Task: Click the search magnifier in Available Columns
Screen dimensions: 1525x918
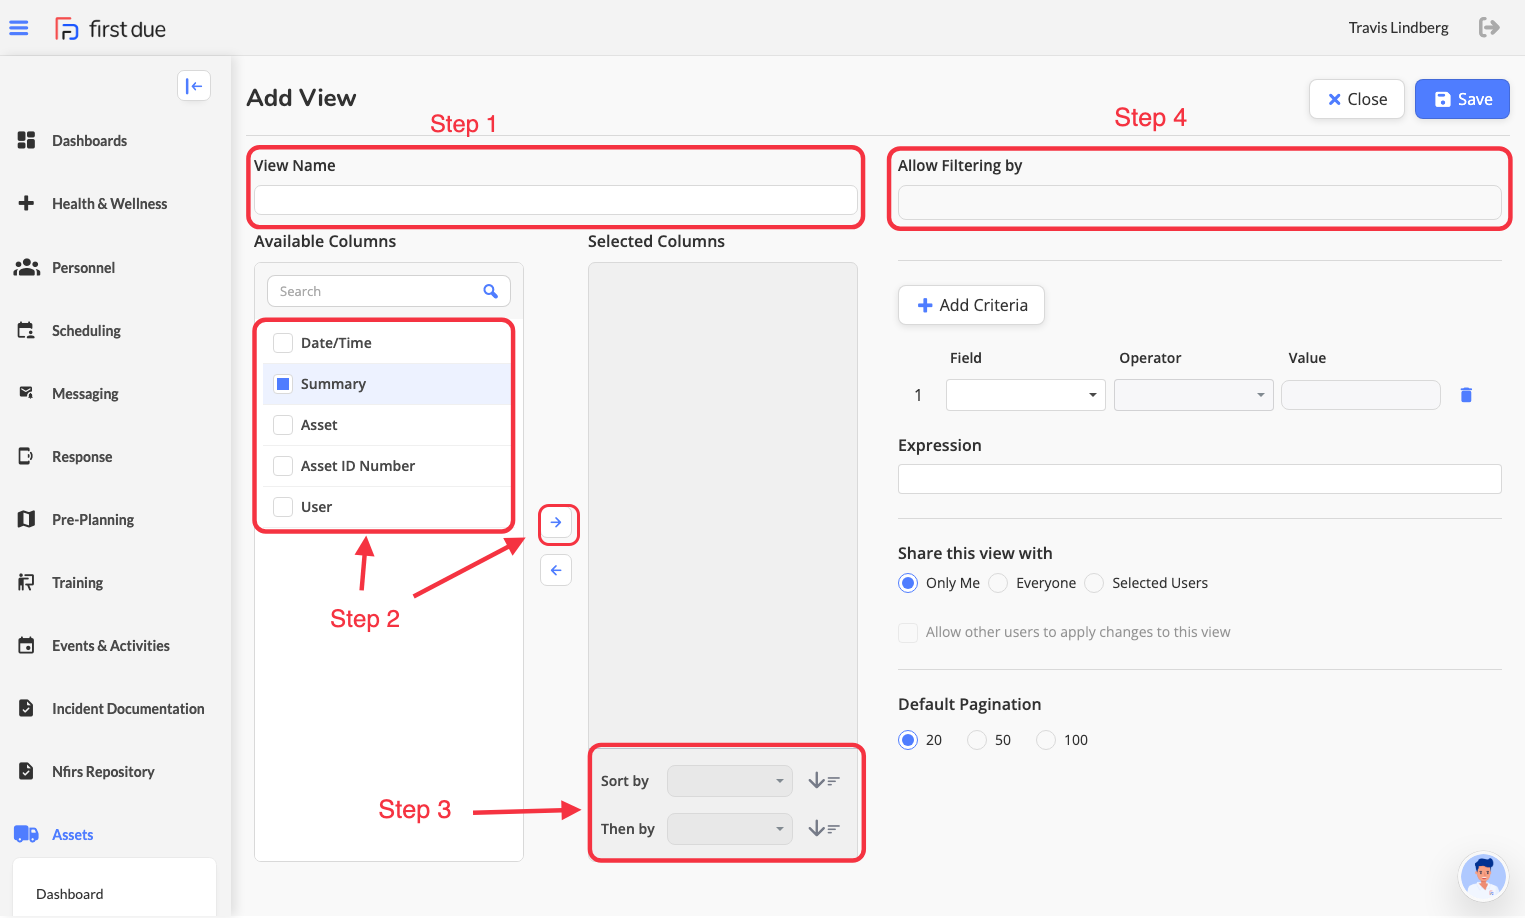Action: coord(490,291)
